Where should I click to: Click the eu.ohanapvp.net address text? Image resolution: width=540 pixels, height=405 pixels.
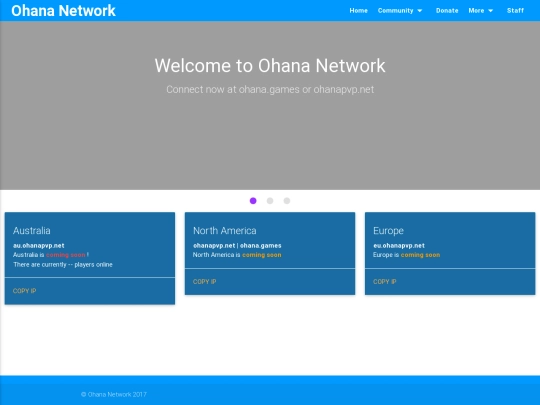[399, 246]
